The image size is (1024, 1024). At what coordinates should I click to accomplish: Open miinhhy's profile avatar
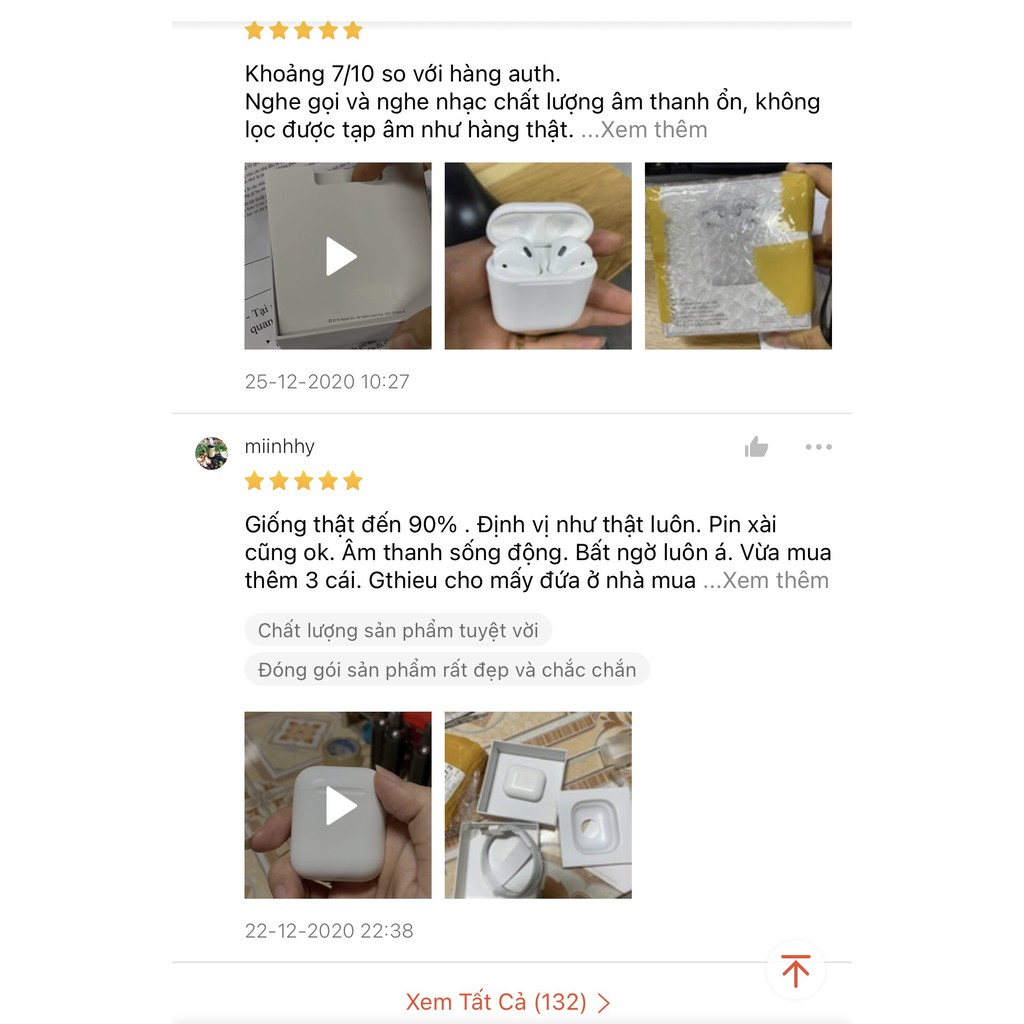[x=212, y=453]
